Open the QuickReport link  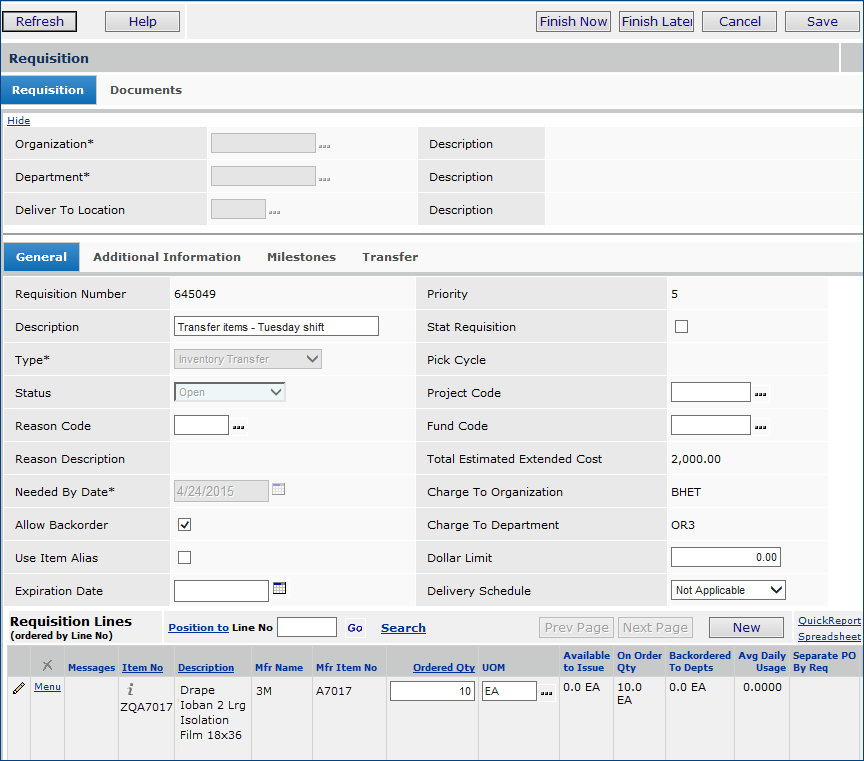pyautogui.click(x=829, y=620)
